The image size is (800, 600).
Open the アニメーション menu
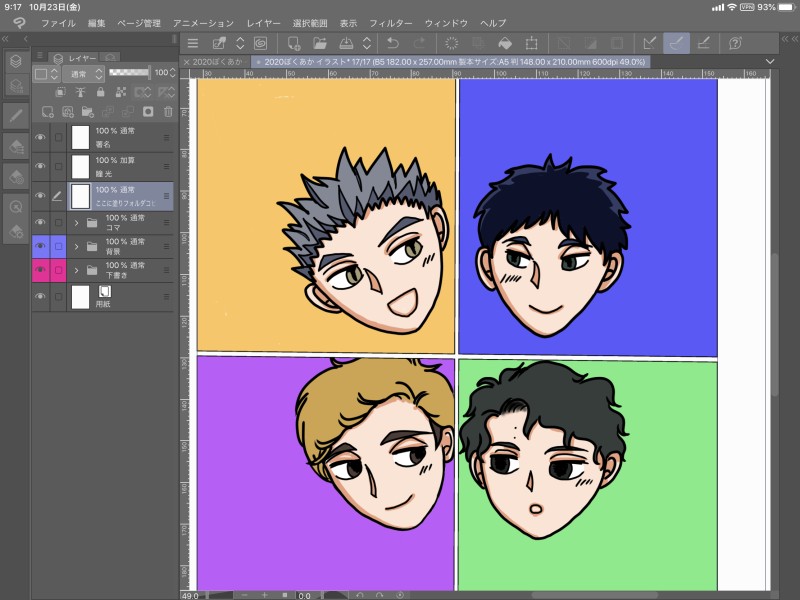[x=203, y=23]
